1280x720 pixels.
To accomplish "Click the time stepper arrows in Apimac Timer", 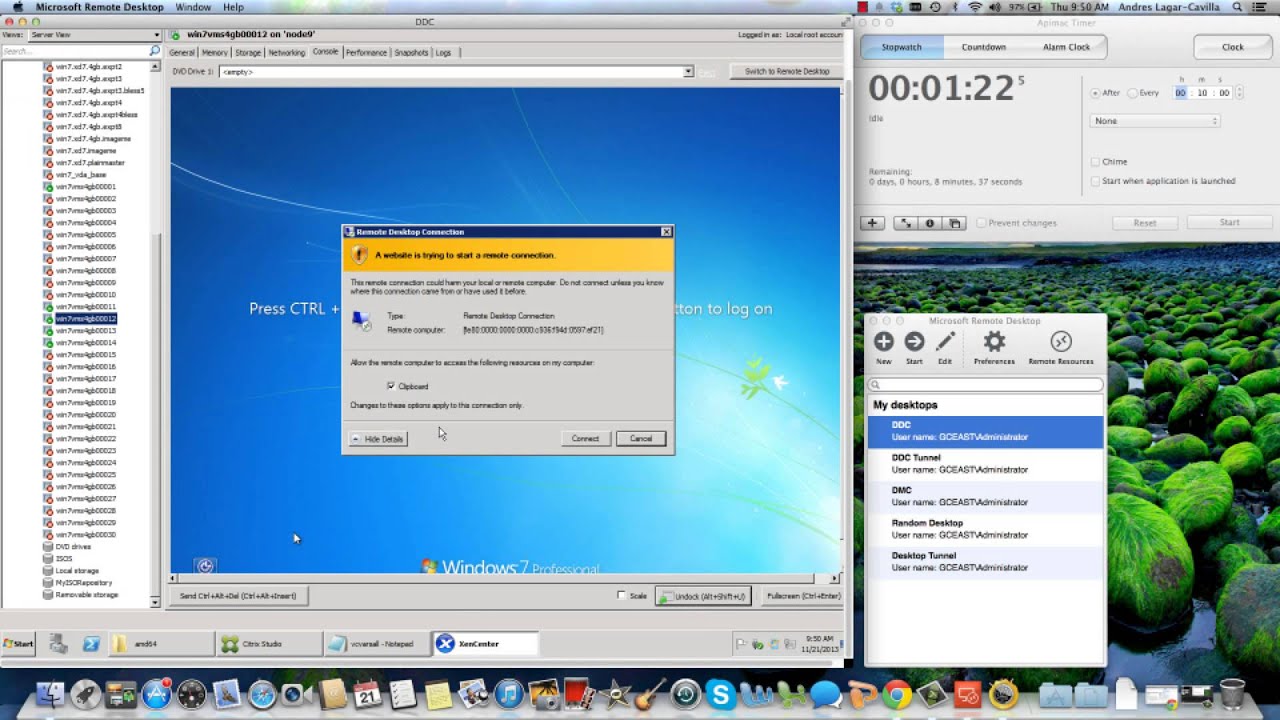I will [1240, 93].
